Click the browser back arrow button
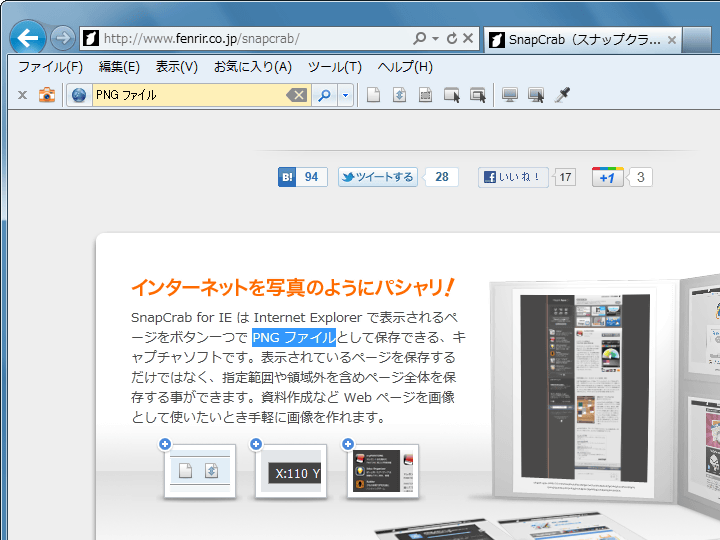 point(28,38)
